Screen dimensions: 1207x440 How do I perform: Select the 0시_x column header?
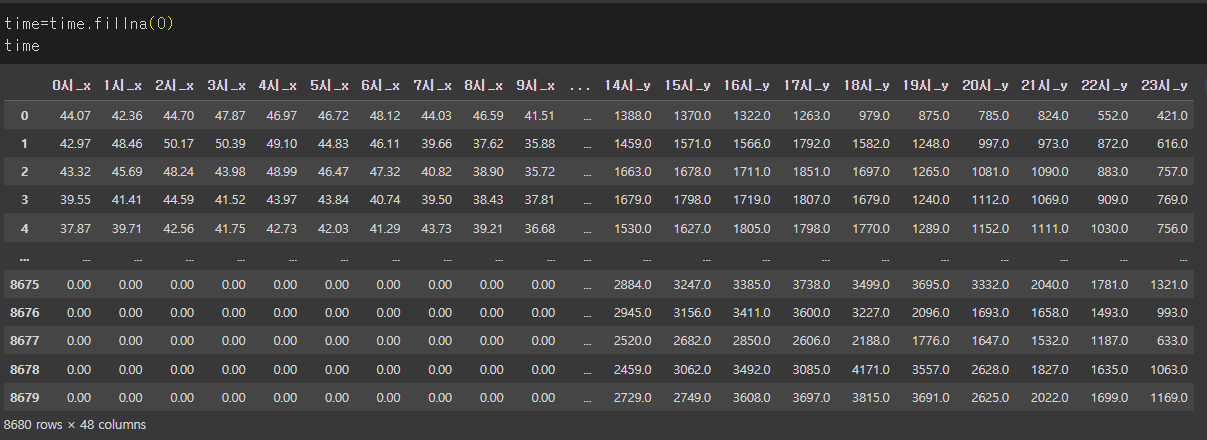pos(72,86)
